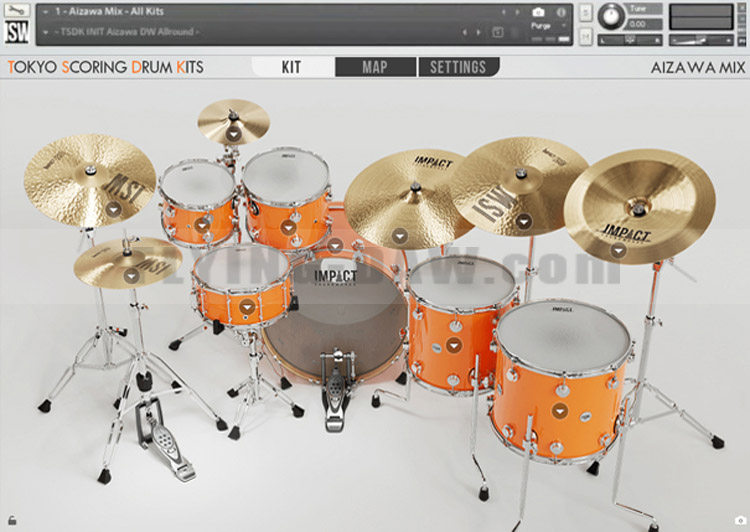Open the large floor tom dropdown

(559, 410)
